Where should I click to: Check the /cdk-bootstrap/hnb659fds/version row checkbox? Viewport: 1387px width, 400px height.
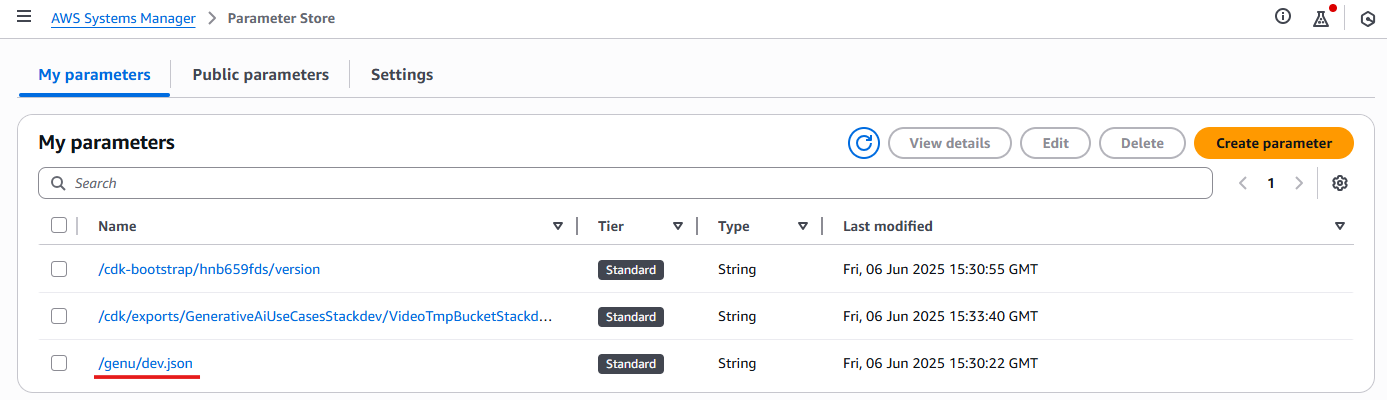[x=59, y=269]
